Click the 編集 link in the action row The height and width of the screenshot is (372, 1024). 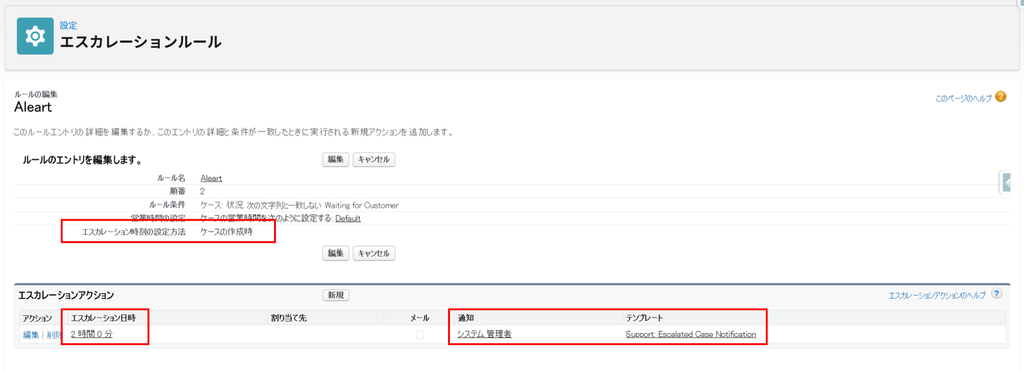point(31,335)
